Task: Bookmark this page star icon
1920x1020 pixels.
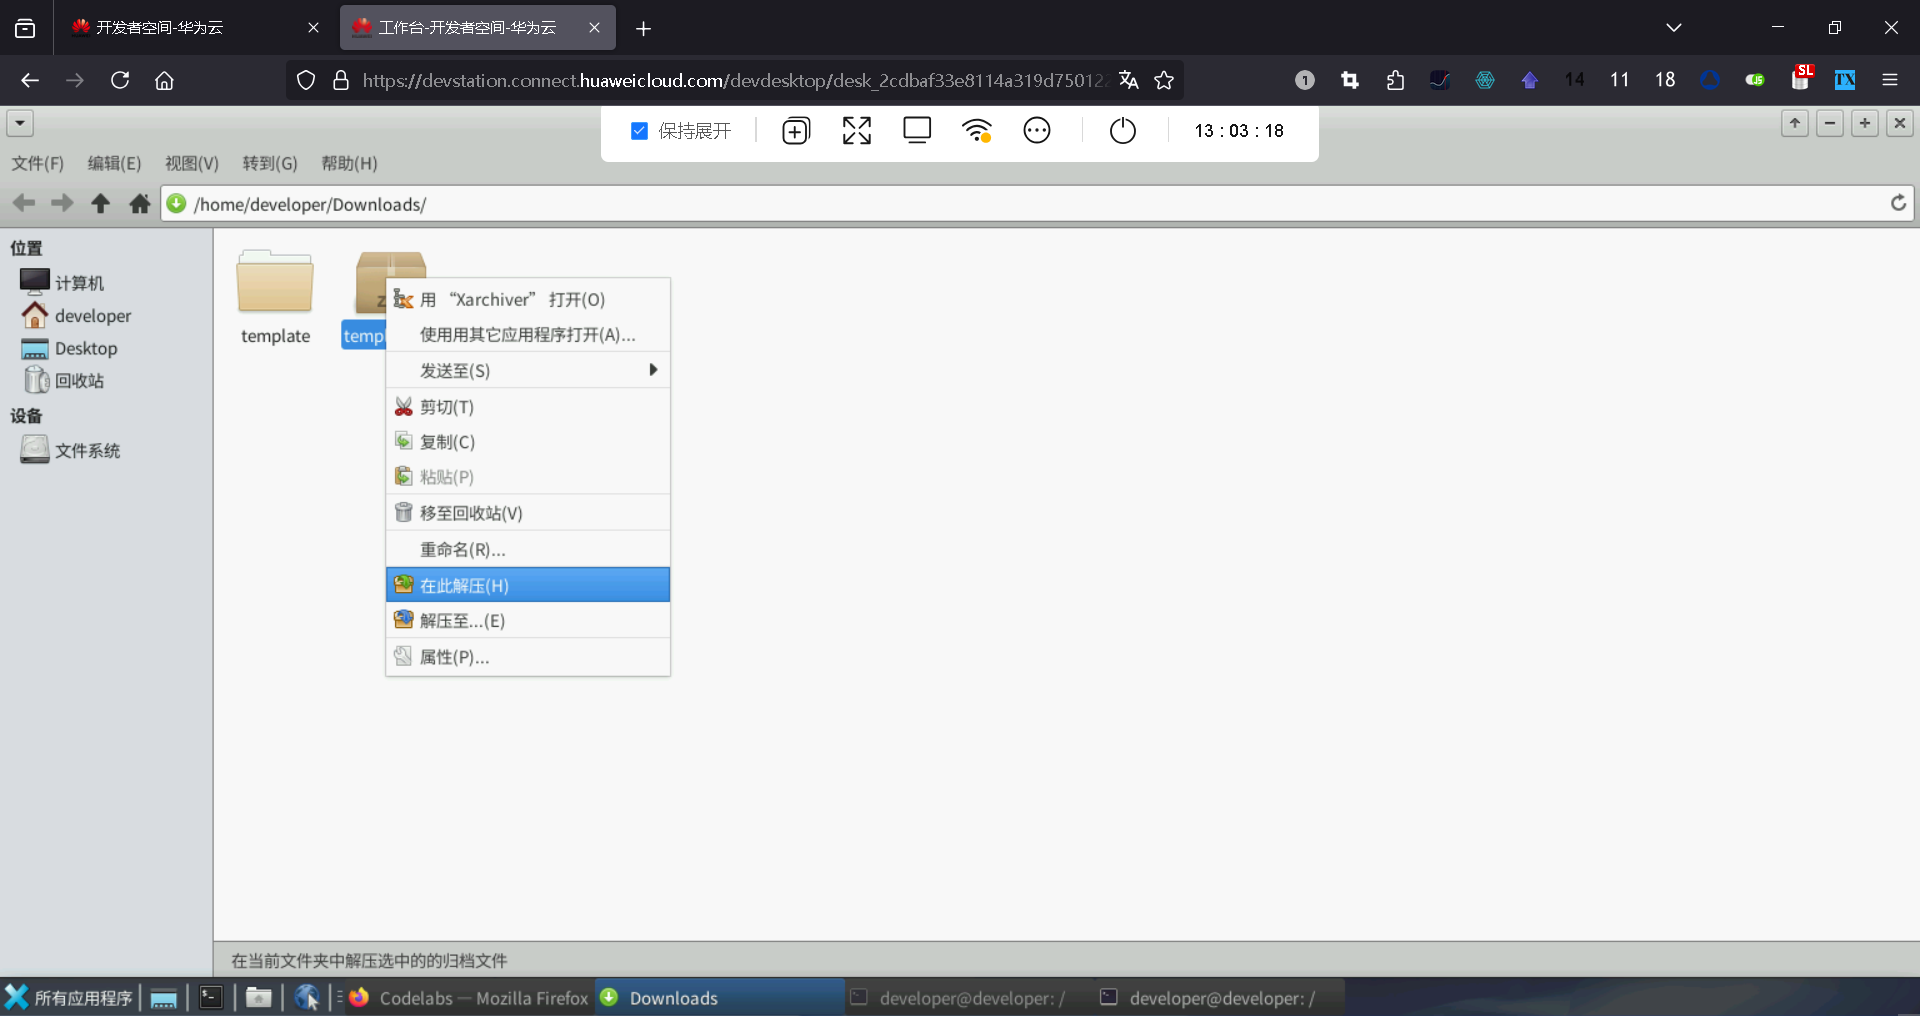Action: pyautogui.click(x=1164, y=80)
